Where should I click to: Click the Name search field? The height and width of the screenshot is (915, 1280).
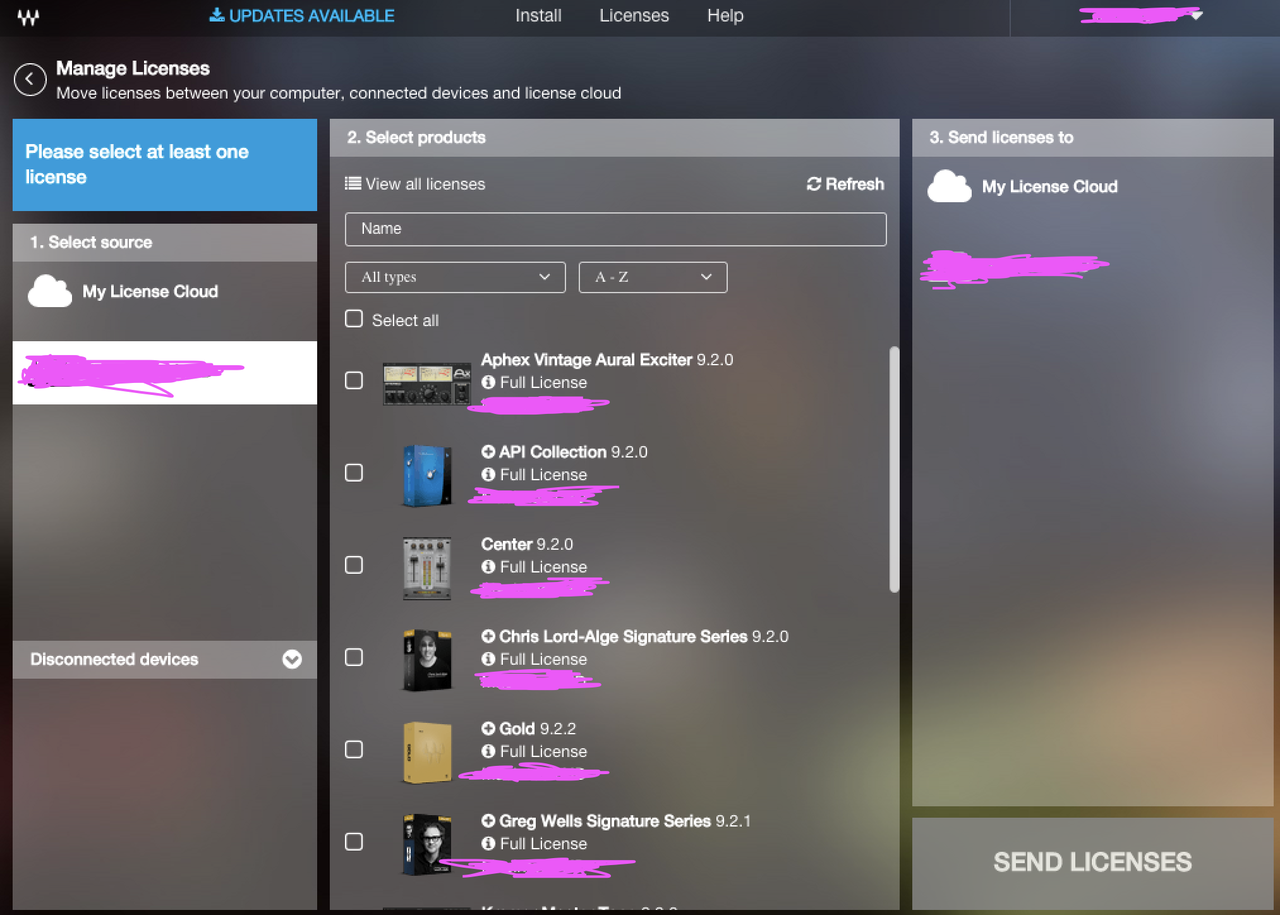(x=616, y=229)
